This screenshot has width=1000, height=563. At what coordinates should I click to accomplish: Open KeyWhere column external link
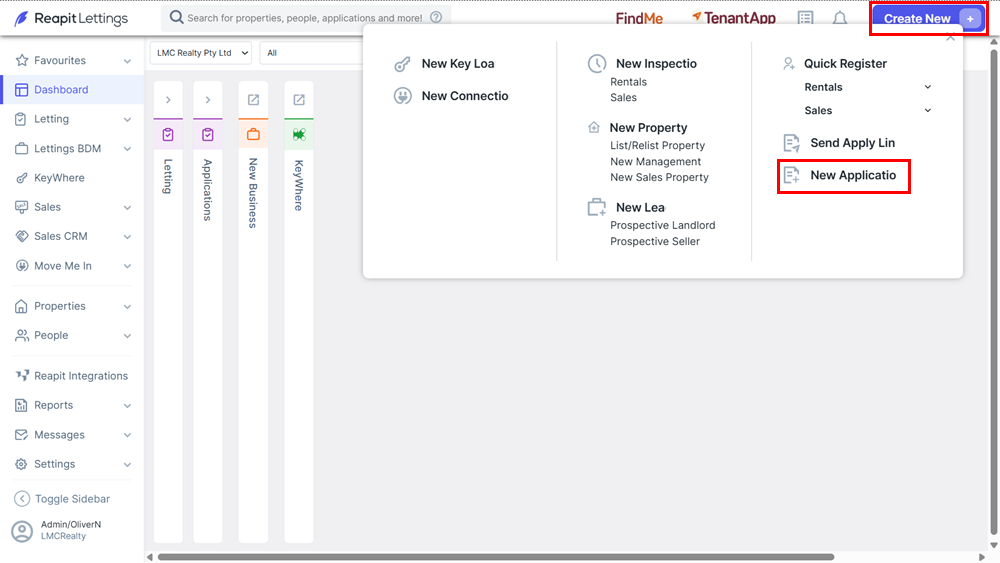[299, 99]
